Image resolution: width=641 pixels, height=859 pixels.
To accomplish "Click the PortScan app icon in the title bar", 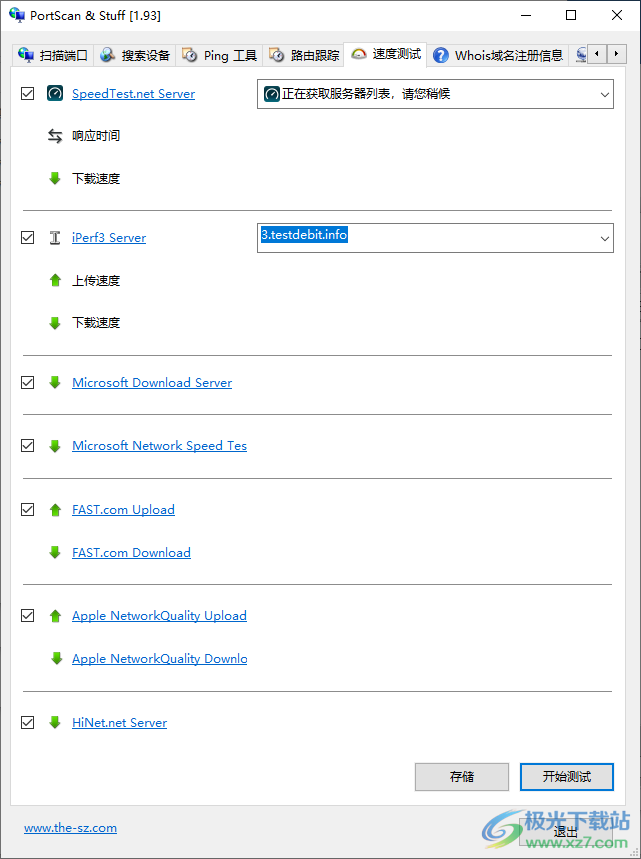I will (x=16, y=15).
